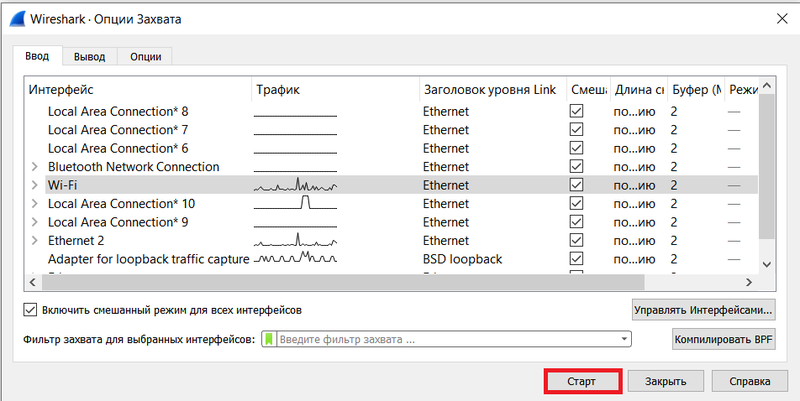This screenshot has height=401, width=800.
Task: Disable promiscuous mode on all interfaces checkbox
Action: (x=30, y=310)
